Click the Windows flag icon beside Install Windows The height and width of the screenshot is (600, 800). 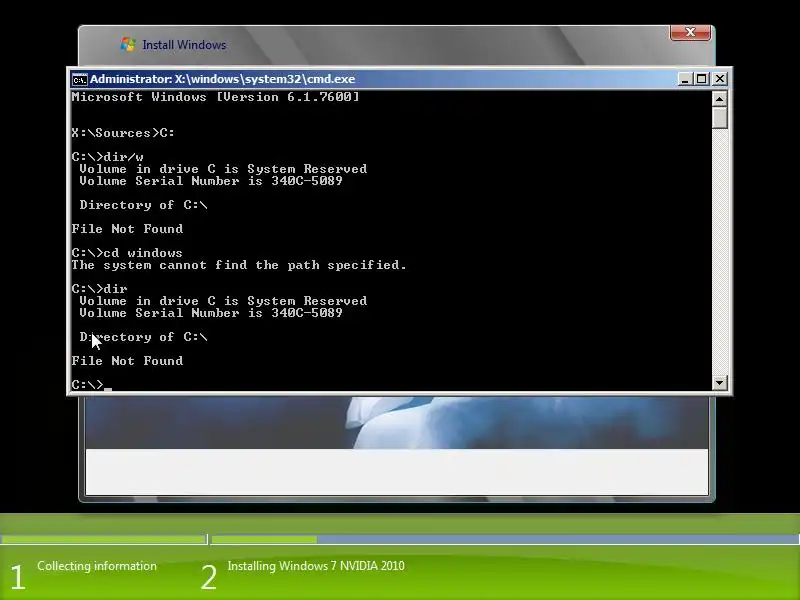pos(128,44)
